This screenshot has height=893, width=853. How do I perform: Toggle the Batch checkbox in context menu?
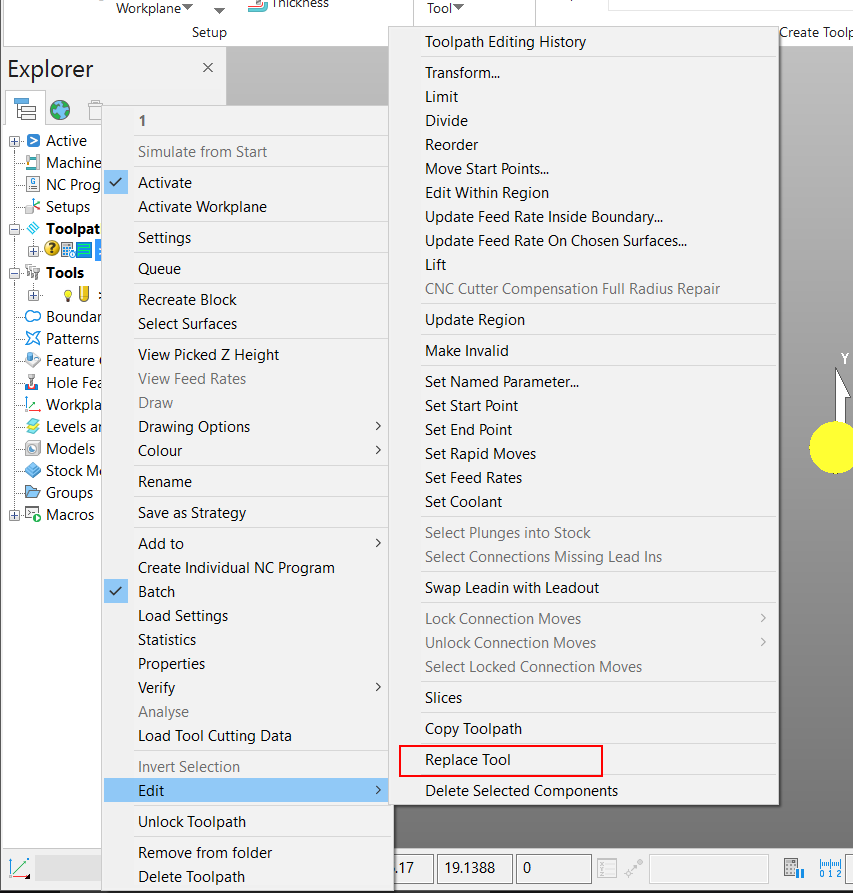pyautogui.click(x=115, y=591)
